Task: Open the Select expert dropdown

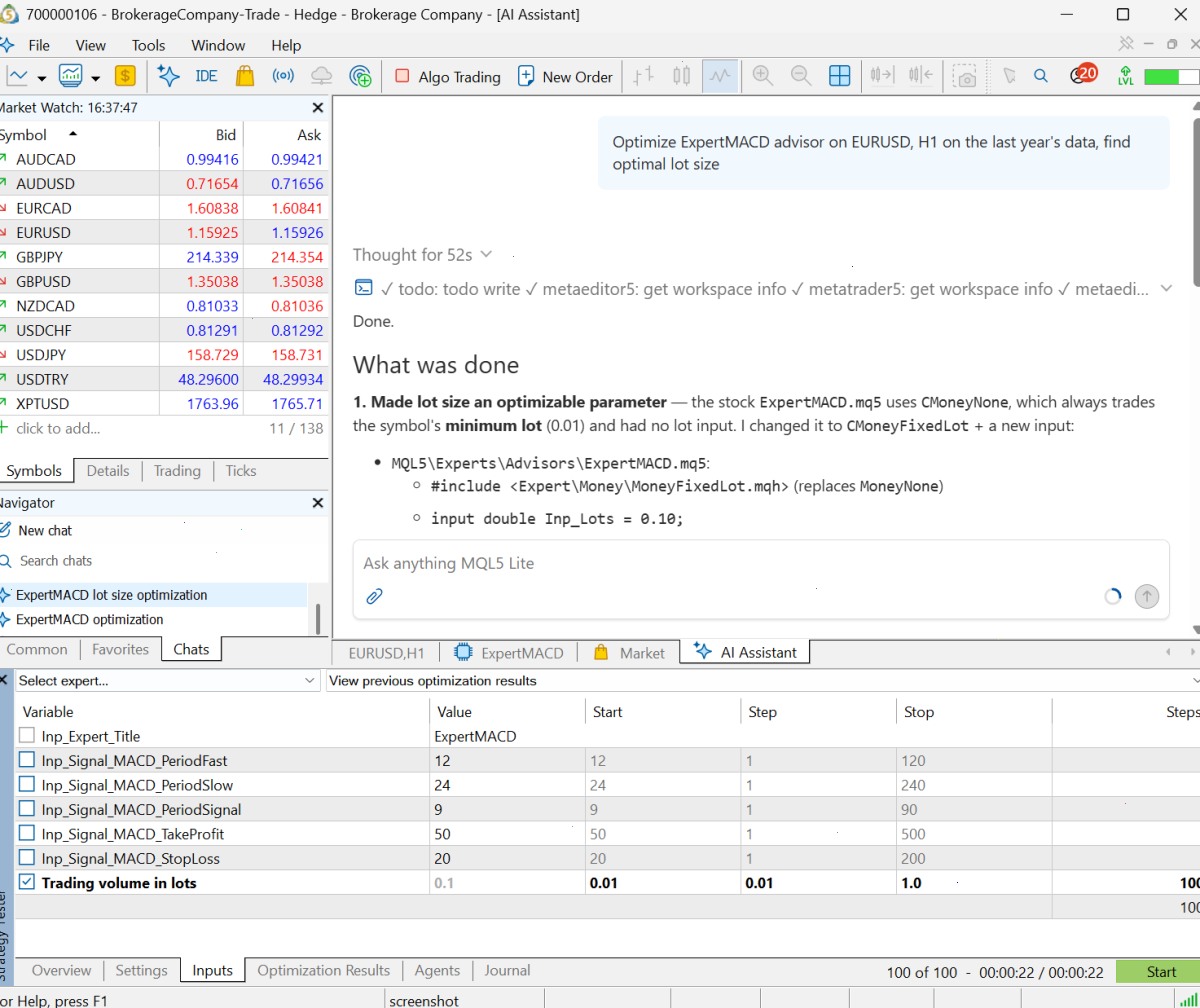Action: pyautogui.click(x=167, y=681)
